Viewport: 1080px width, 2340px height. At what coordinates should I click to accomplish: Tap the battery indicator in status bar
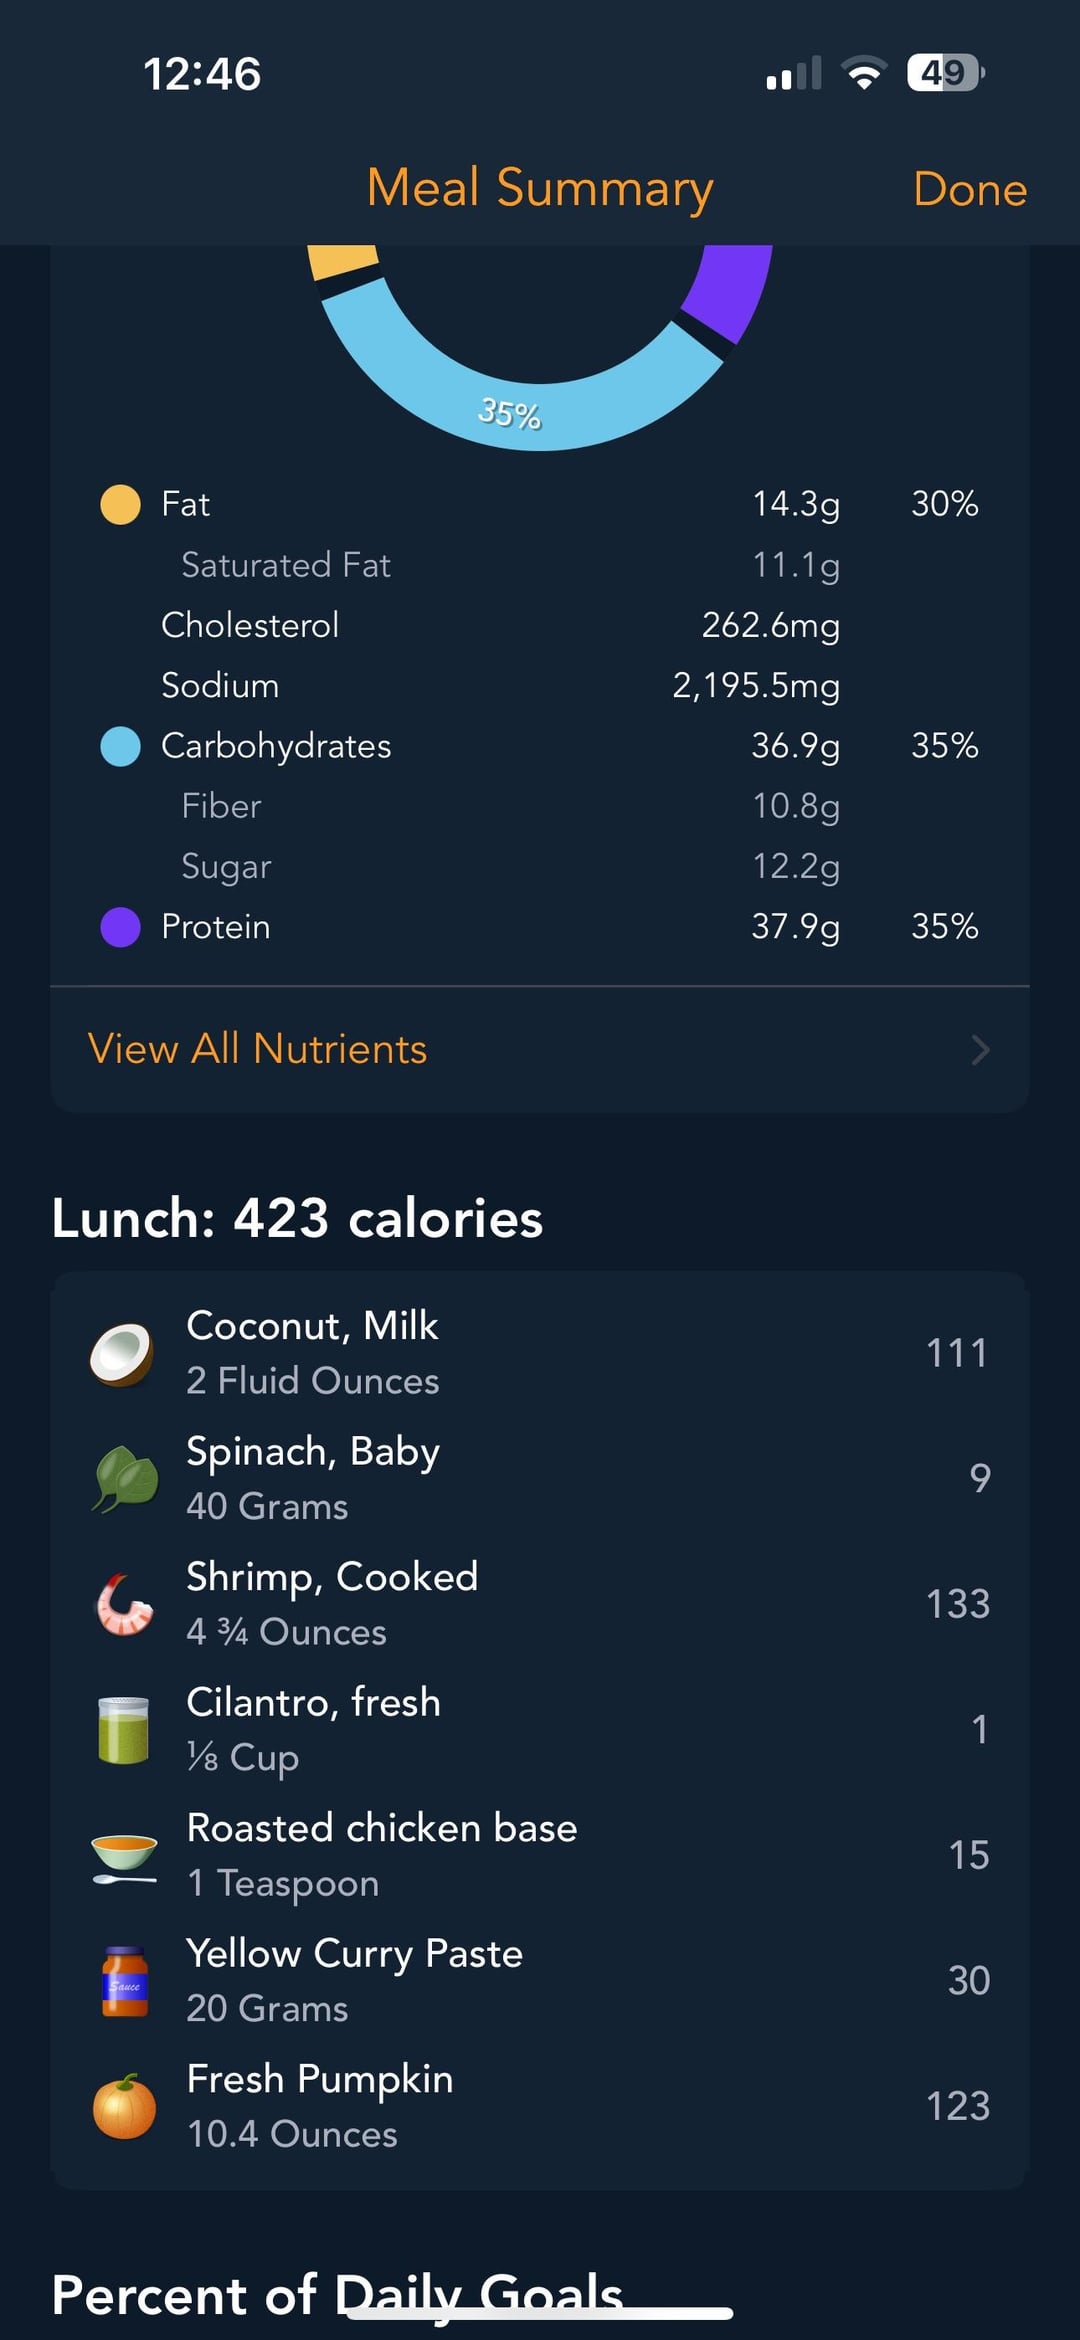pos(945,73)
